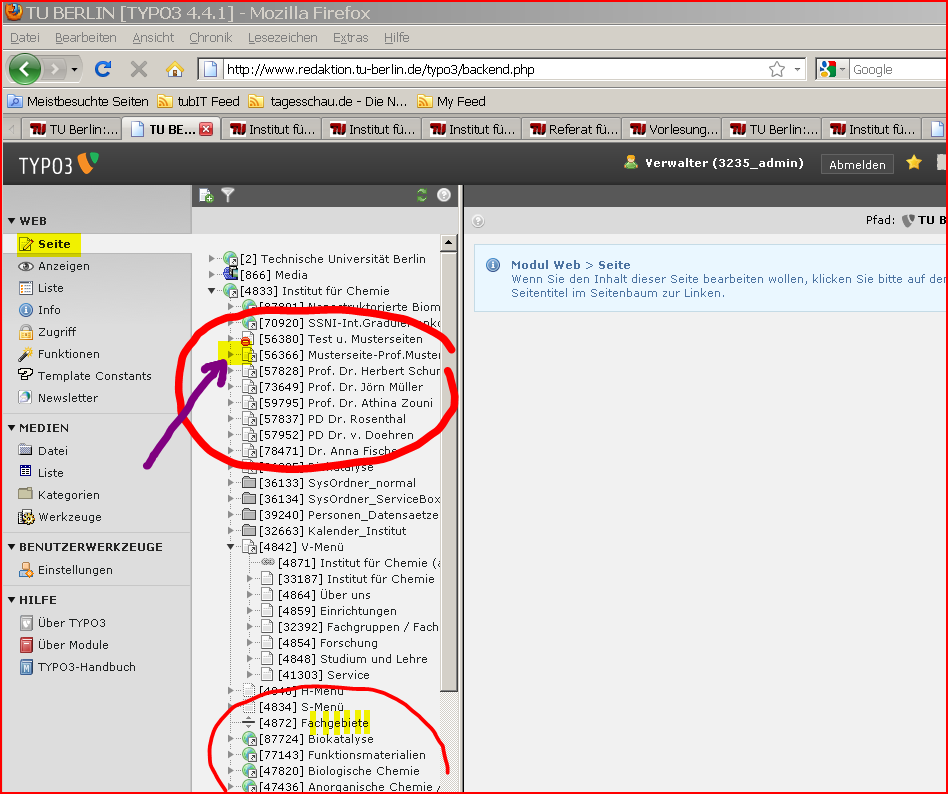Viewport: 948px width, 794px height.
Task: Open the TYPO3-Handbuch link
Action: coord(86,667)
